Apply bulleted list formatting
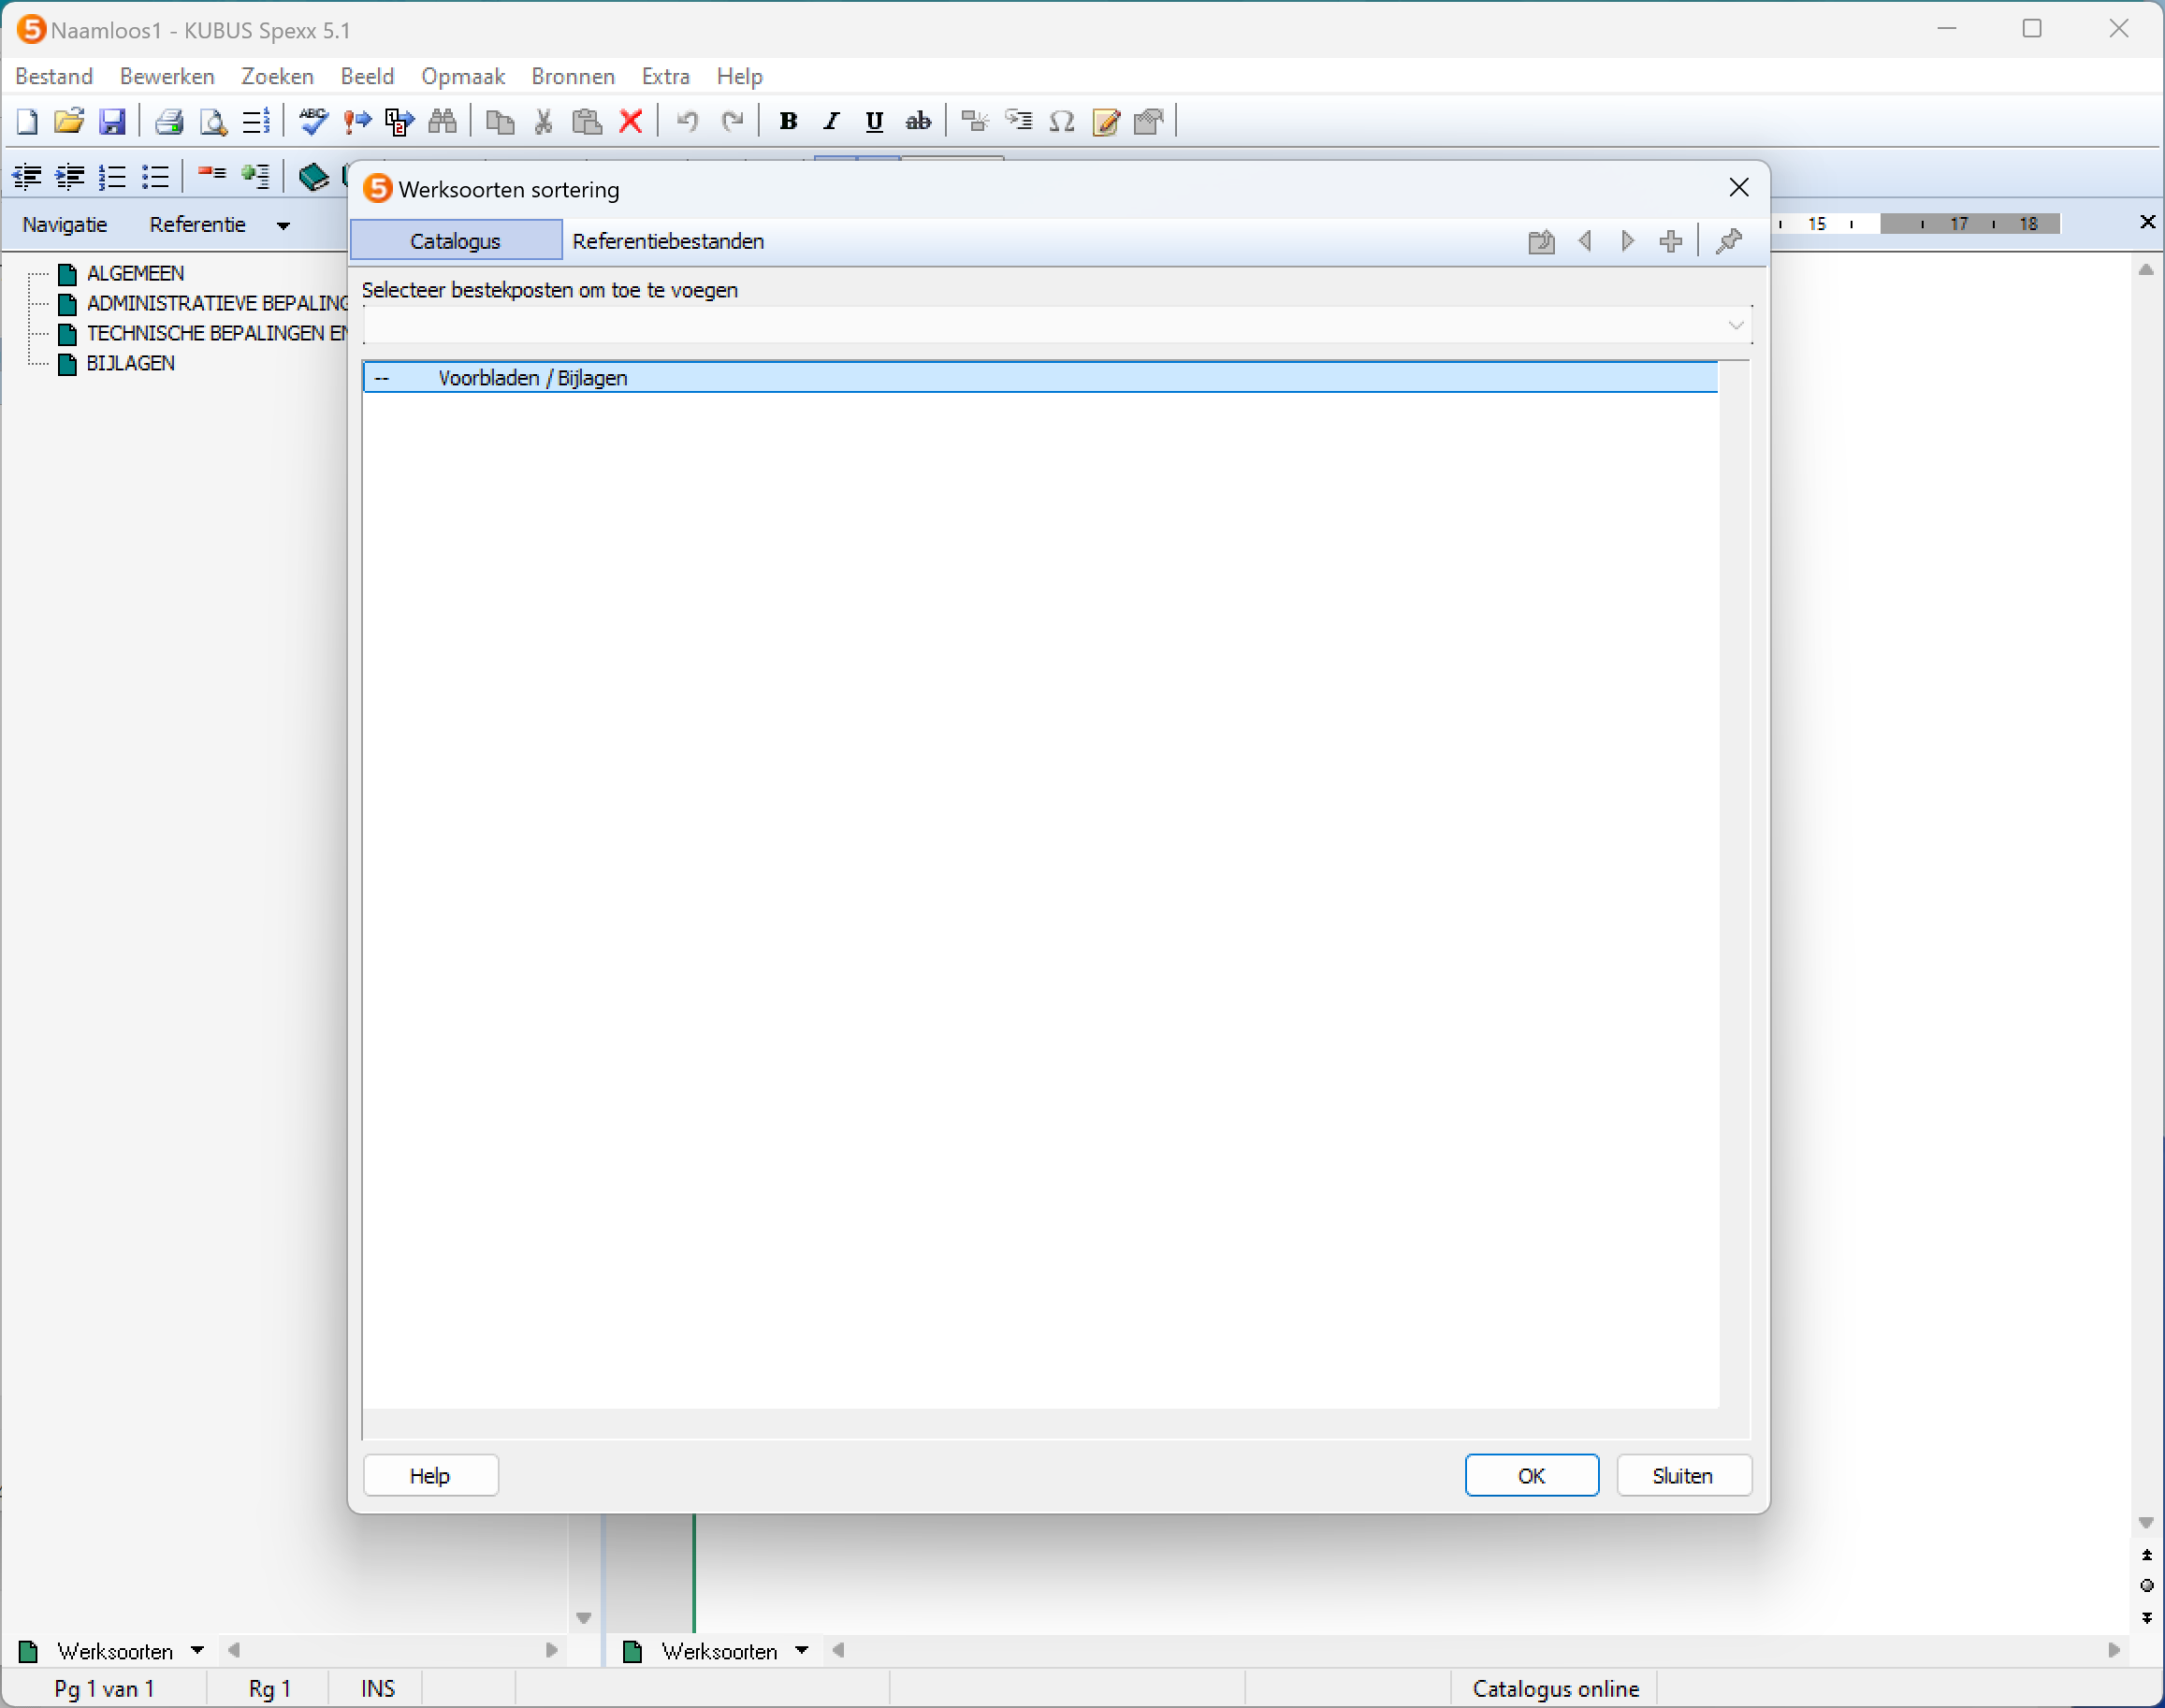Screen dimensions: 2165x1708 155,177
